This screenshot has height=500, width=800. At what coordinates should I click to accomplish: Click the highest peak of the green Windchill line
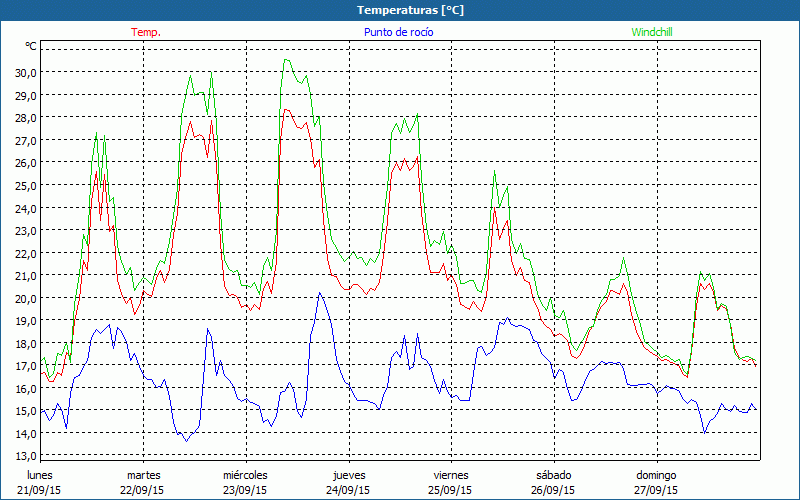point(286,60)
